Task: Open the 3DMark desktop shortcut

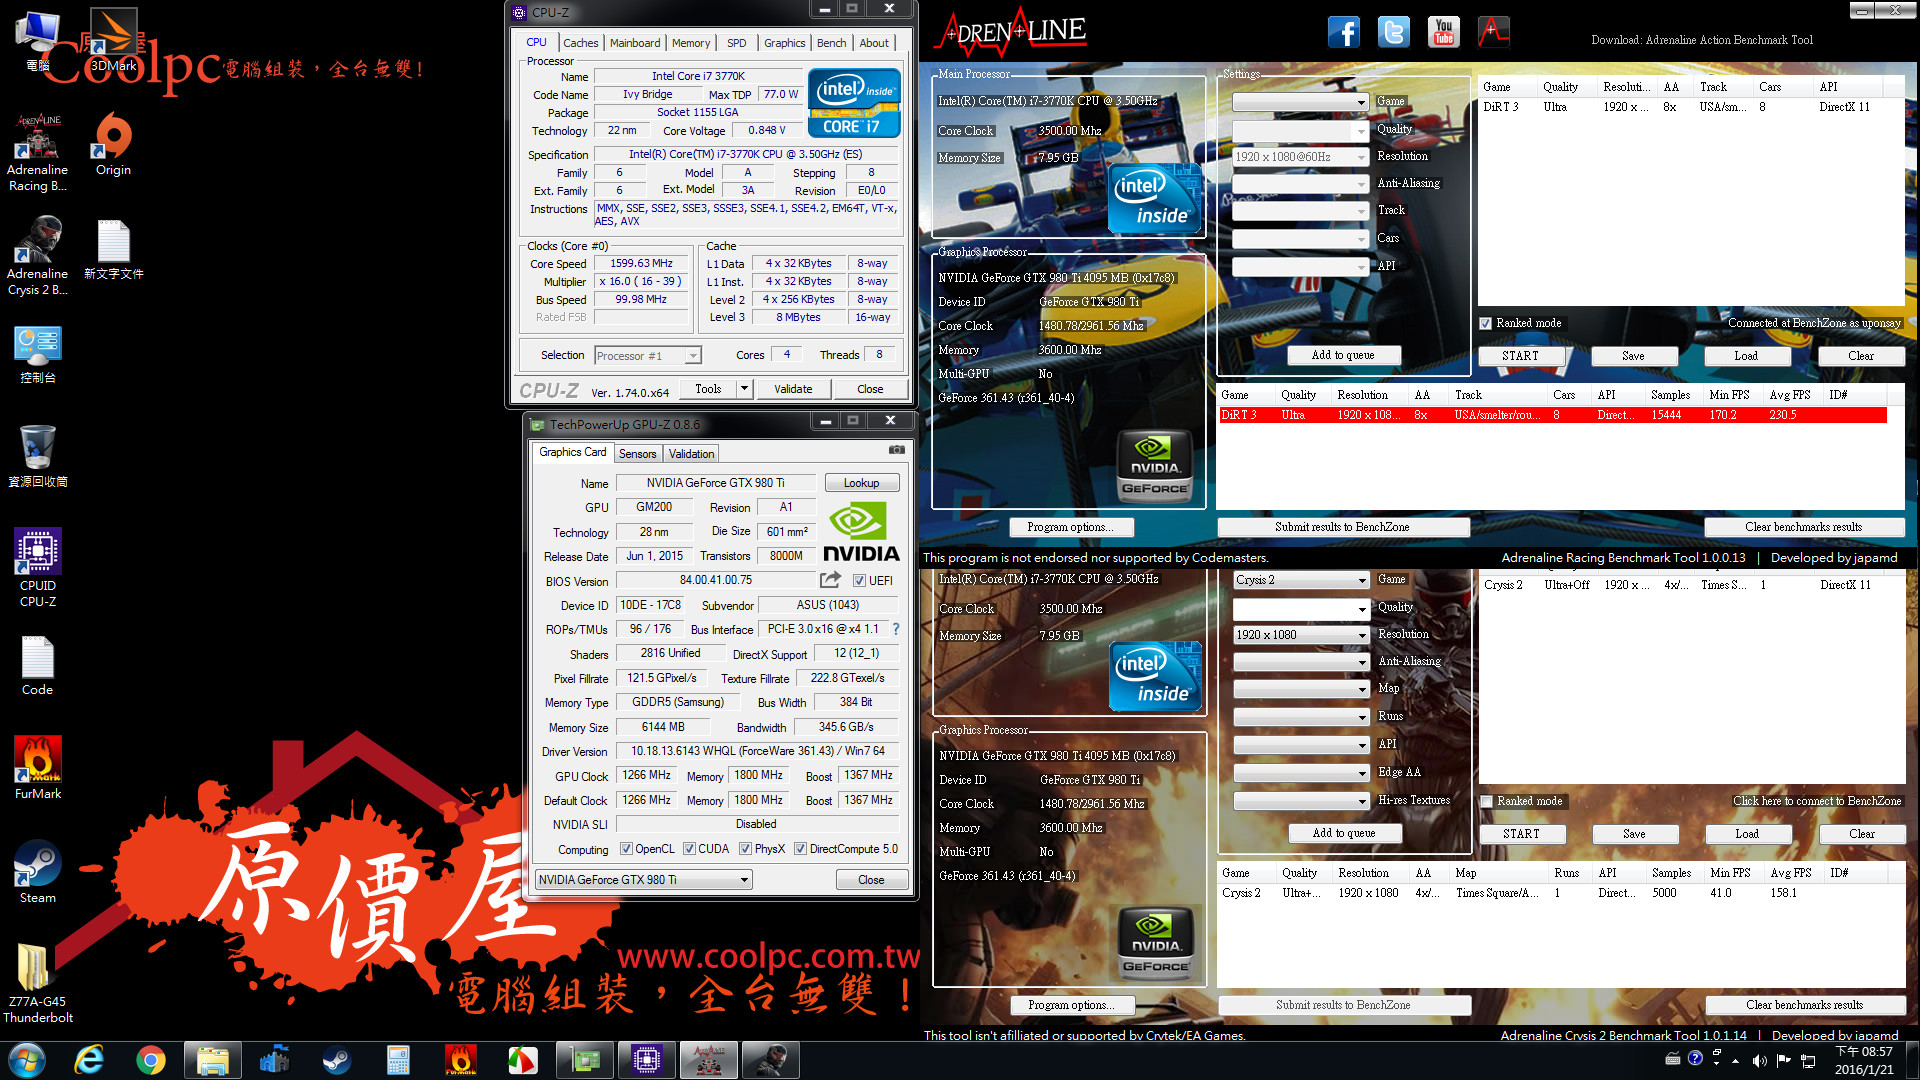Action: pos(114,41)
